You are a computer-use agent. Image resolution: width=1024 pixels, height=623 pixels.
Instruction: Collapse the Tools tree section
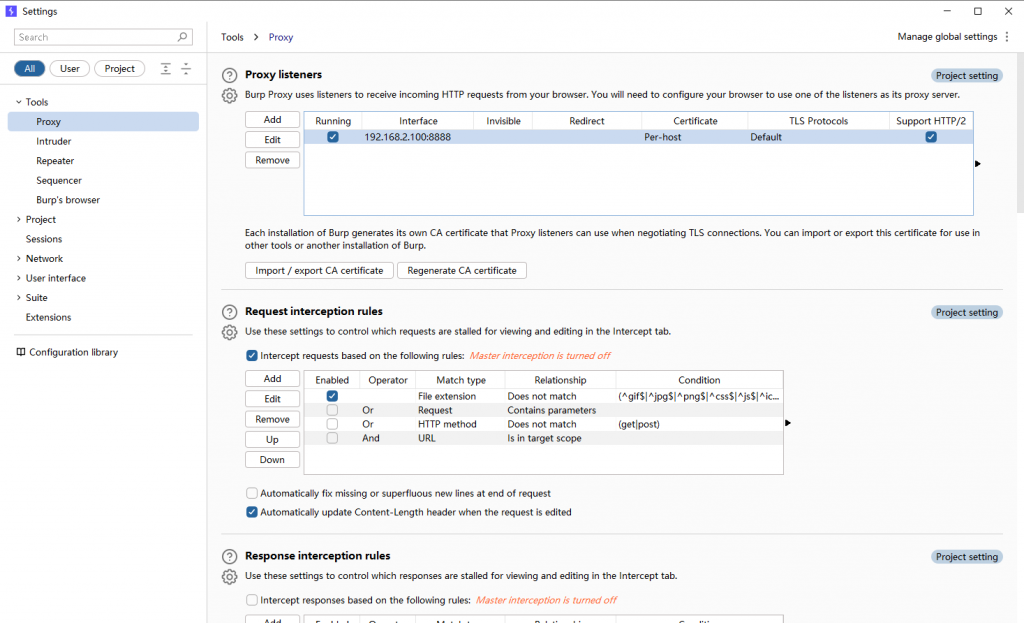(x=18, y=102)
